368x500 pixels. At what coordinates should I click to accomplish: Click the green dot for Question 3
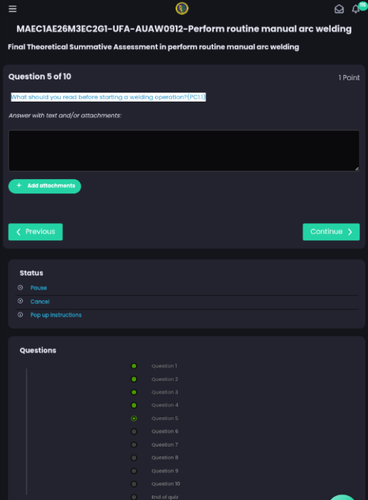coord(134,392)
